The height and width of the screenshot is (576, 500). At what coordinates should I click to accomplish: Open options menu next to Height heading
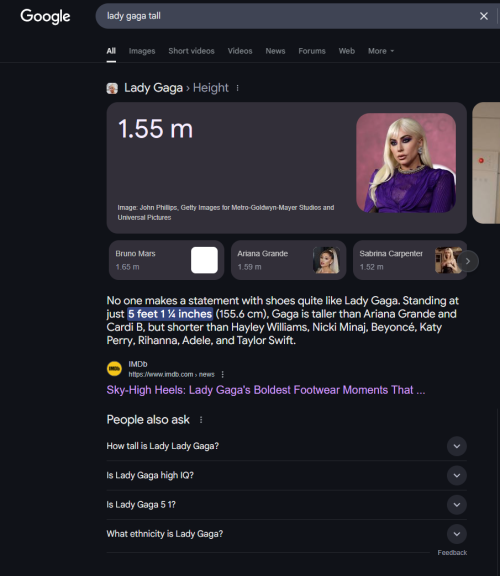[237, 88]
